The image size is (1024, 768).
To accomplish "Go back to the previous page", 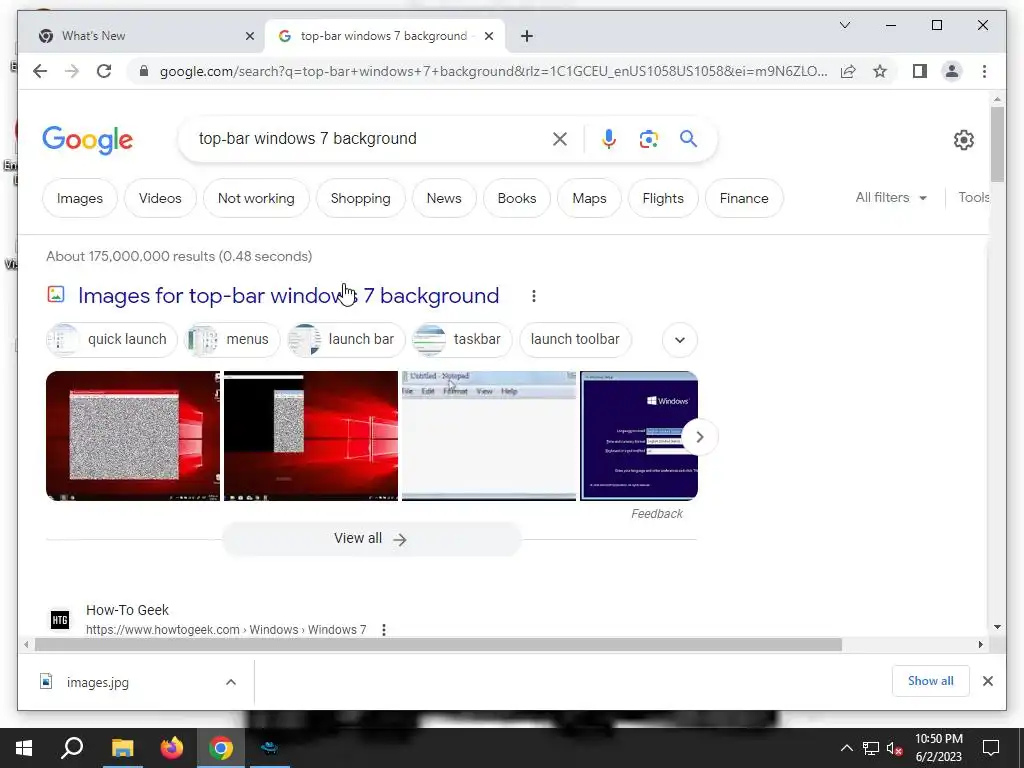I will coord(40,71).
